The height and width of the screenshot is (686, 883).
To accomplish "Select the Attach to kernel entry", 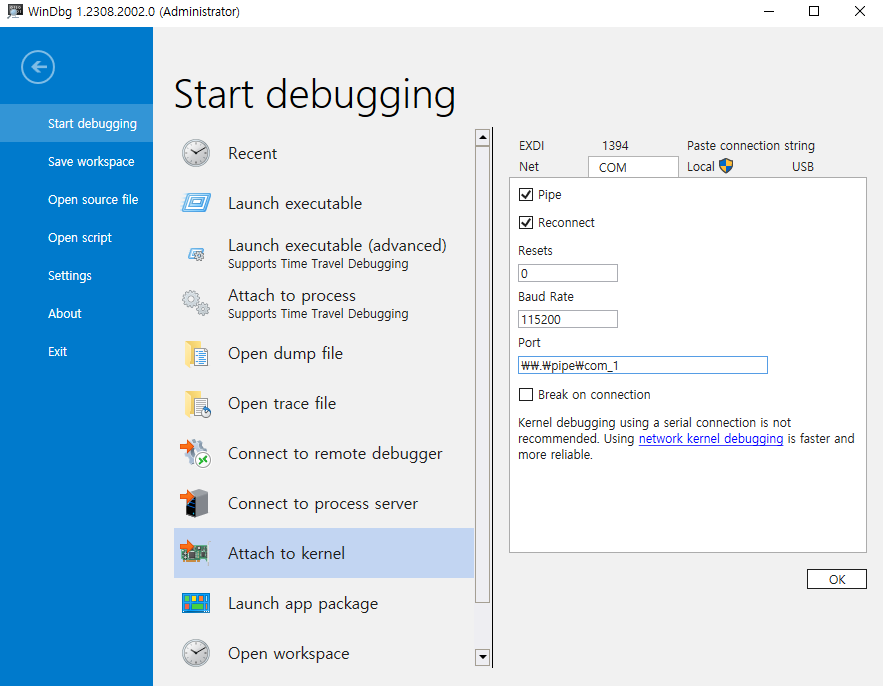I will coord(324,553).
